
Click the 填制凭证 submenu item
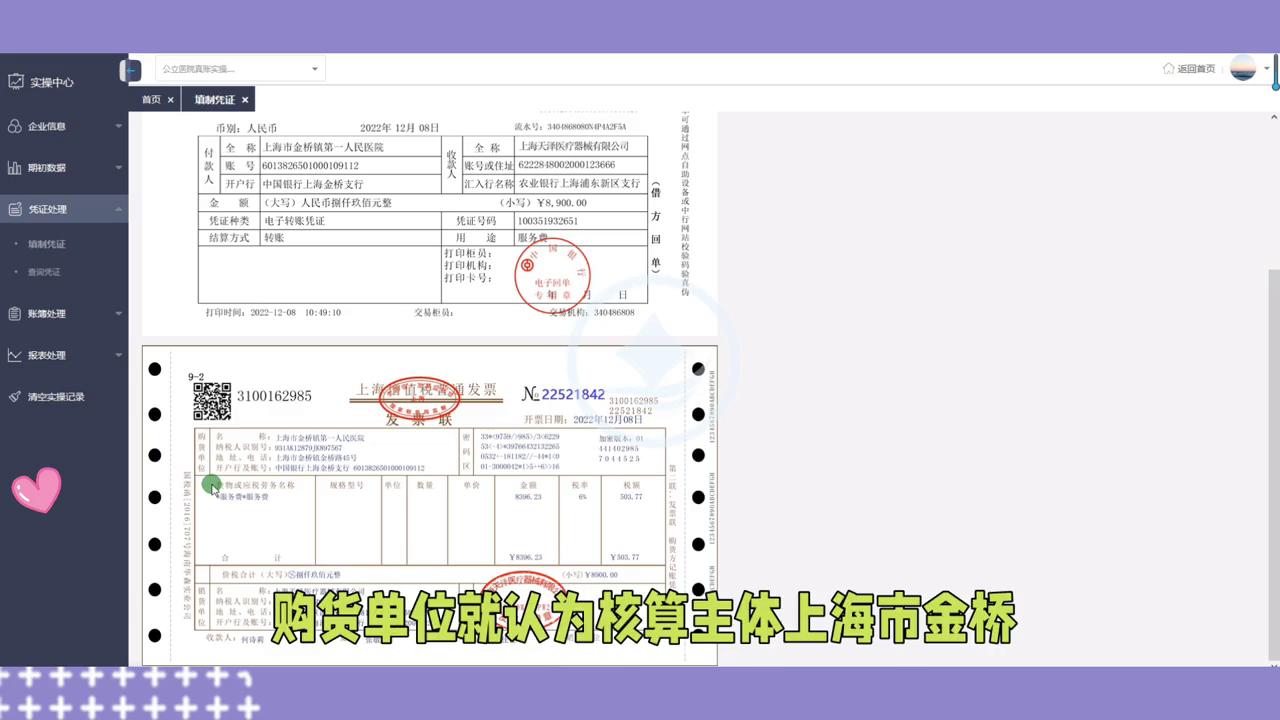pyautogui.click(x=48, y=243)
